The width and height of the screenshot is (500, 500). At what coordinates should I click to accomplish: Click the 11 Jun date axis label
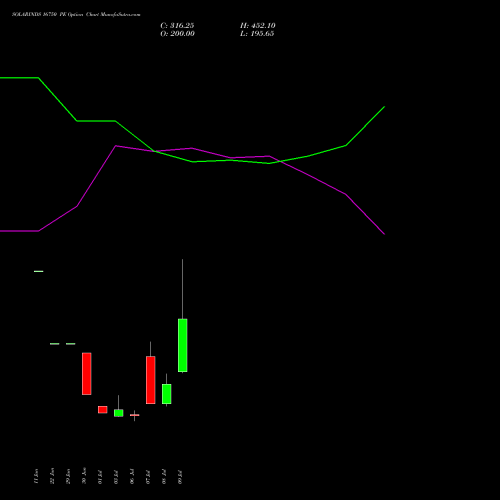pos(36,476)
